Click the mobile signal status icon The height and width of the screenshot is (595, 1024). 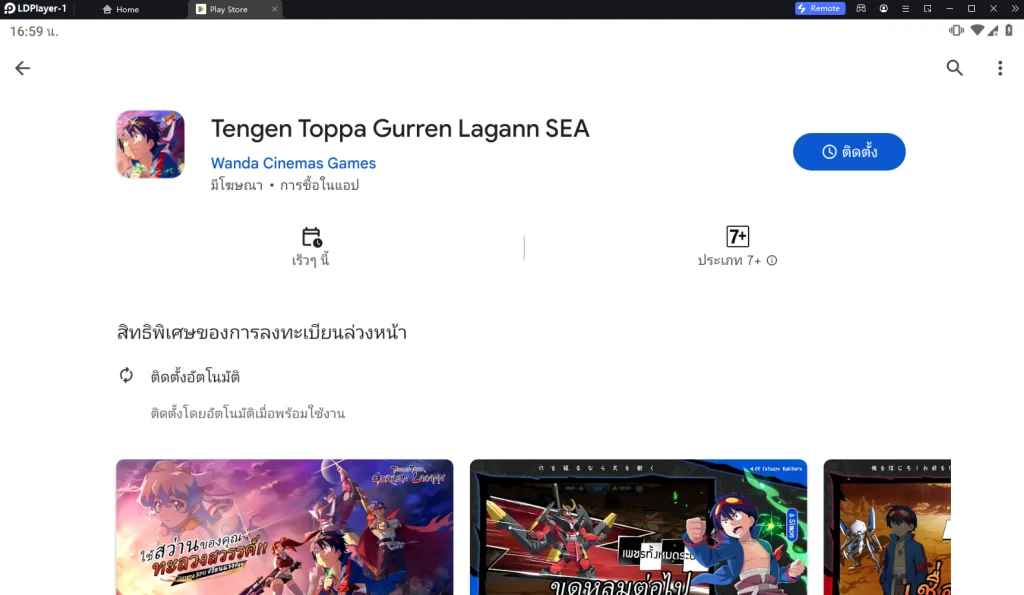click(993, 30)
